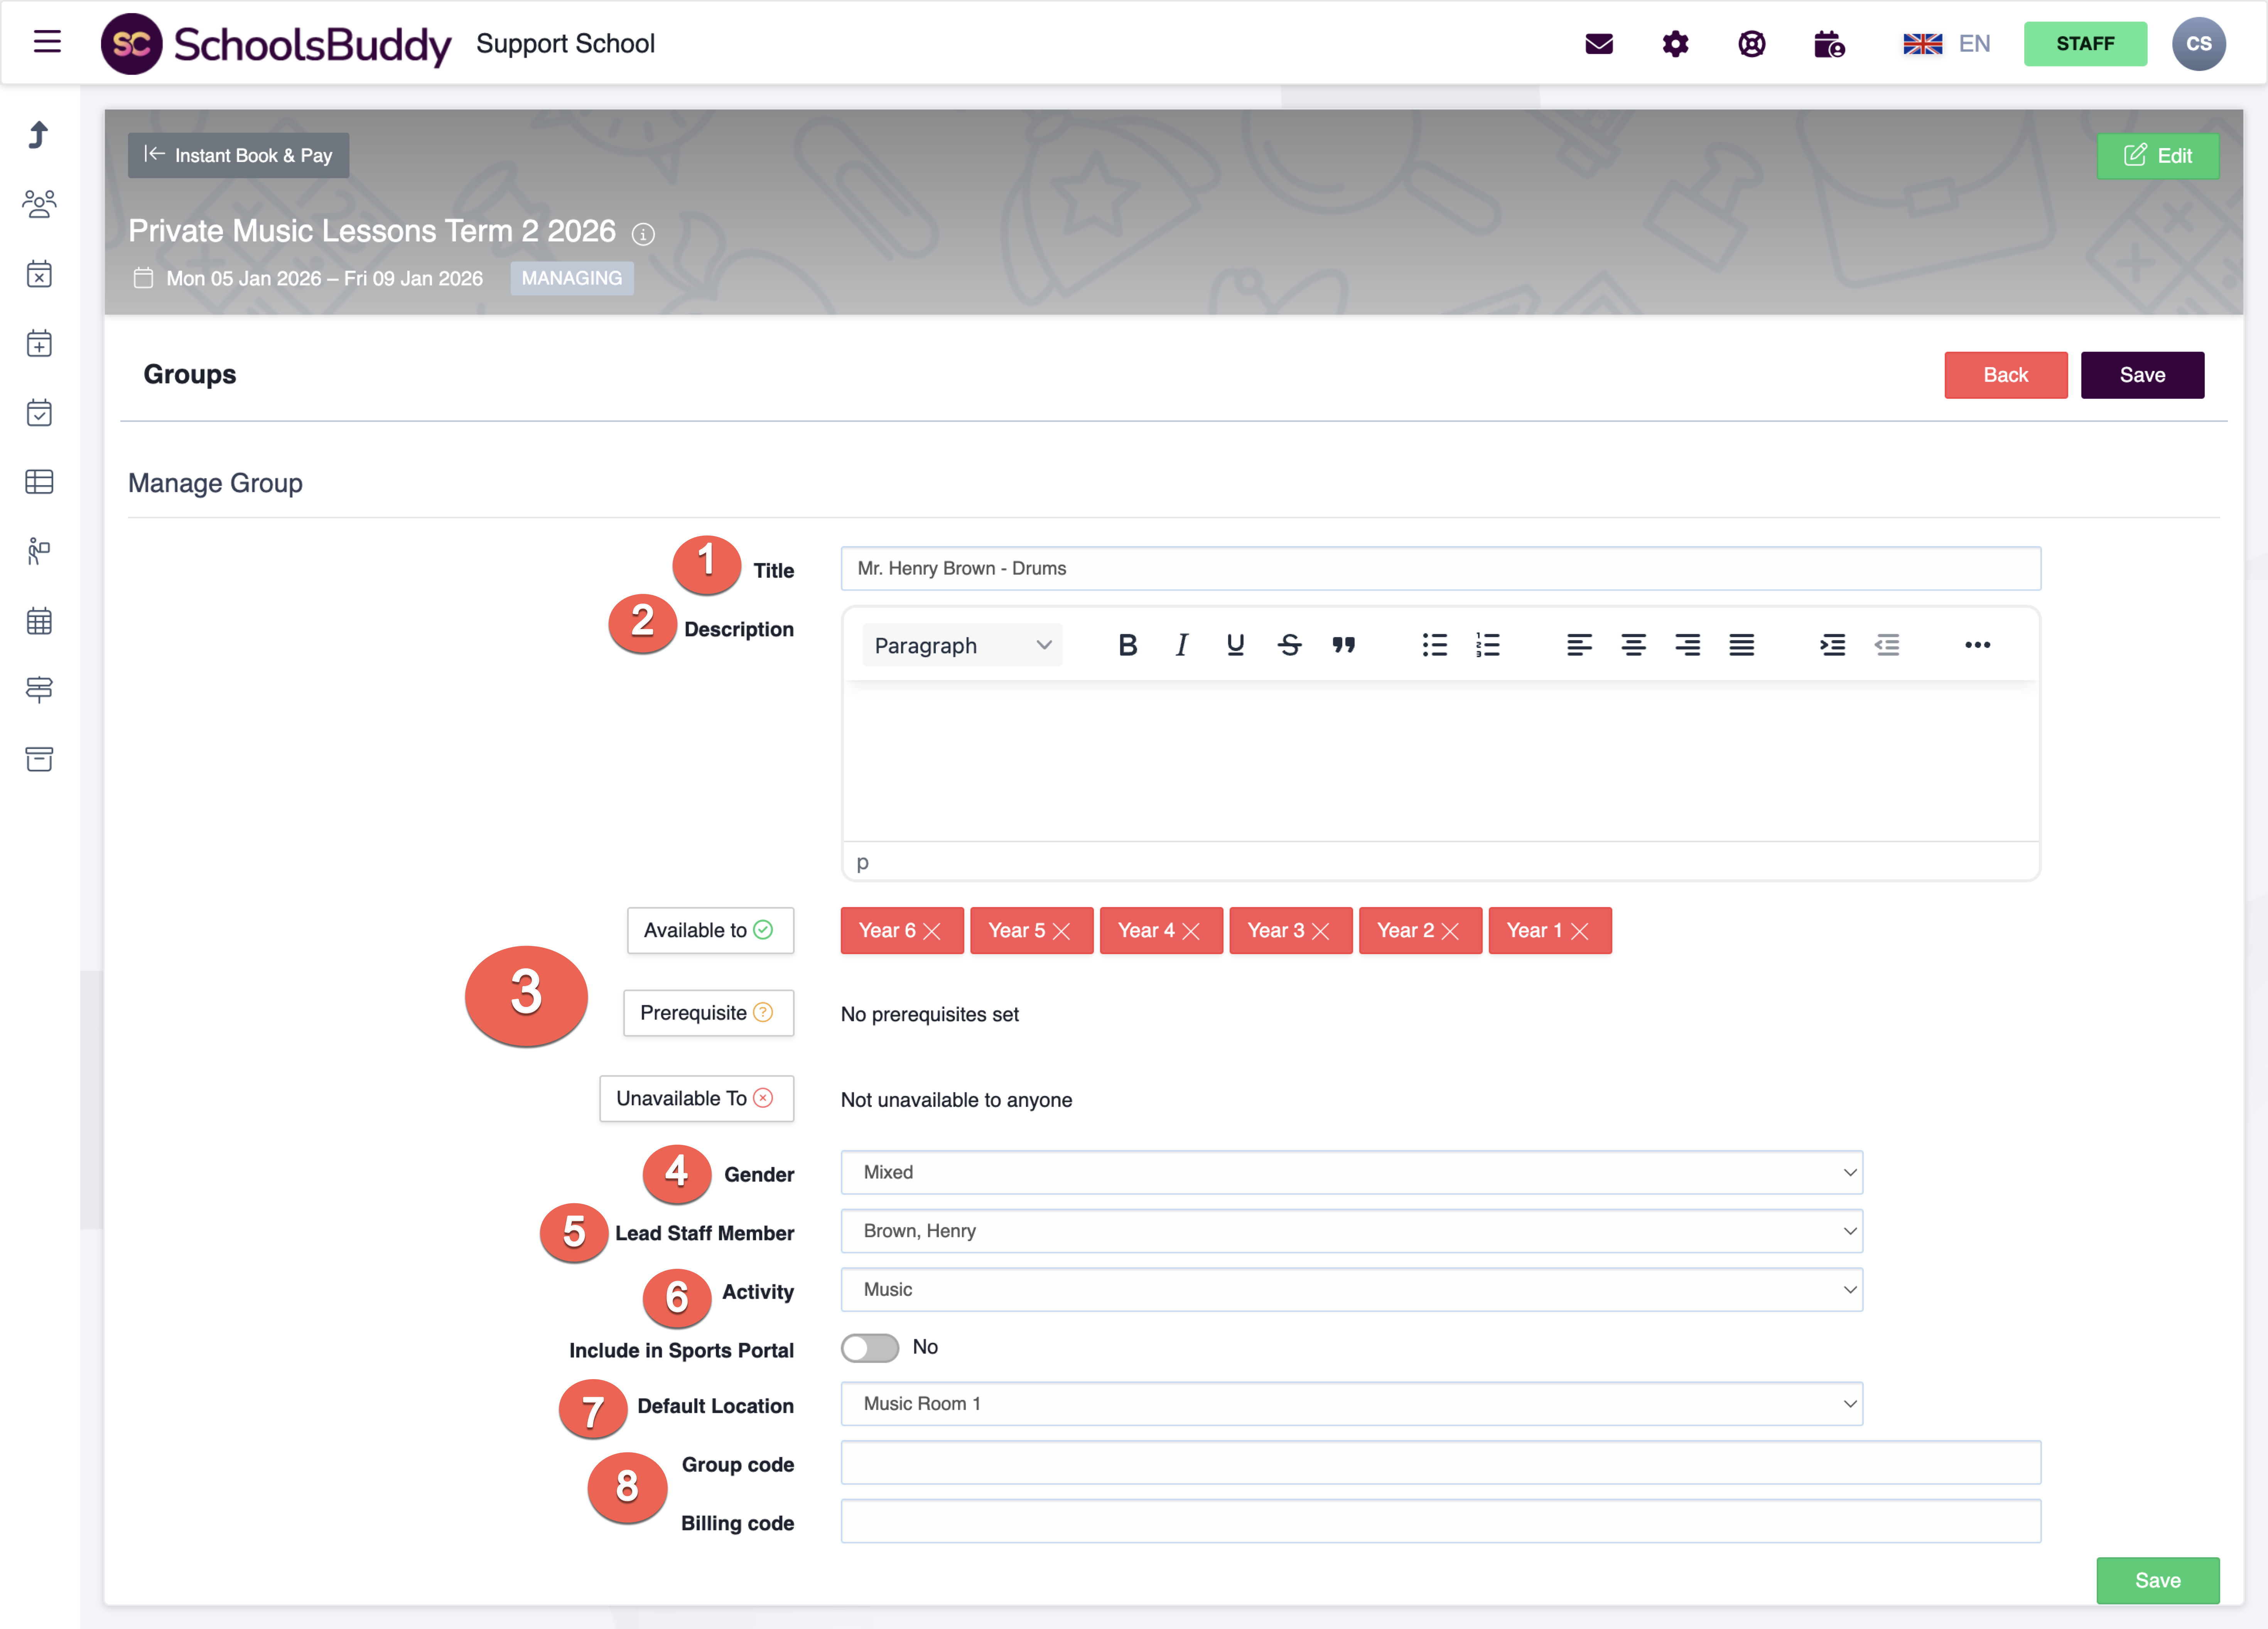This screenshot has height=1629, width=2268.
Task: Click the blockquote icon in editor
Action: coord(1343,645)
